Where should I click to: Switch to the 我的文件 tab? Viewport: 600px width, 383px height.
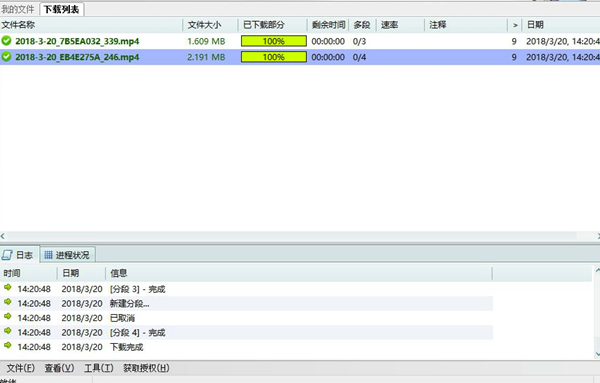[18, 9]
